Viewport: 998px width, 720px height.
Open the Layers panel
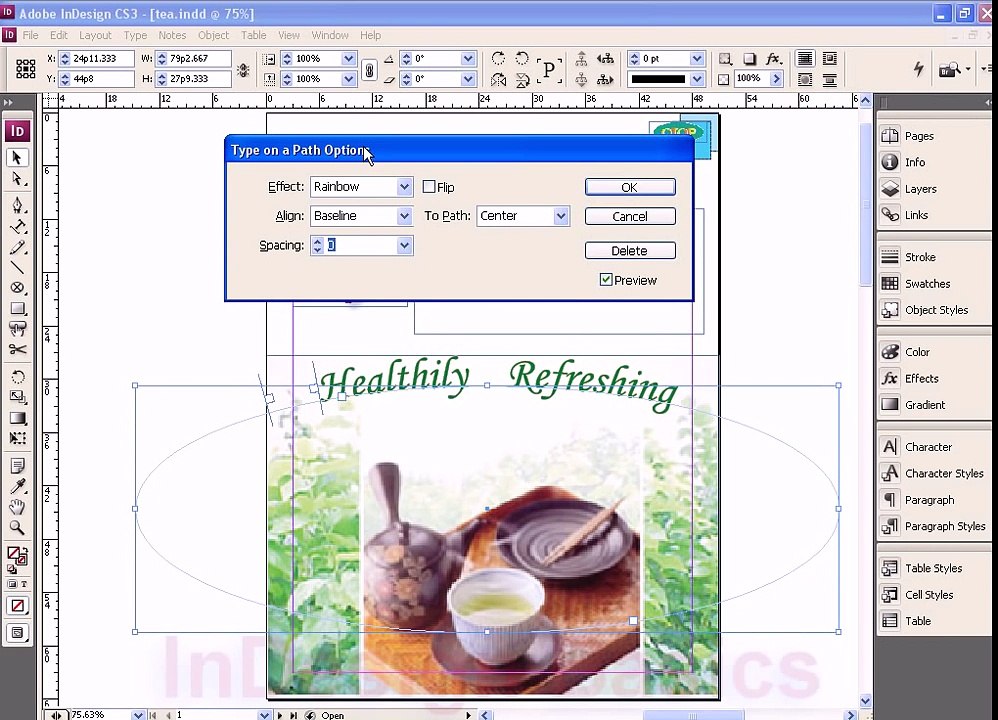pos(920,188)
